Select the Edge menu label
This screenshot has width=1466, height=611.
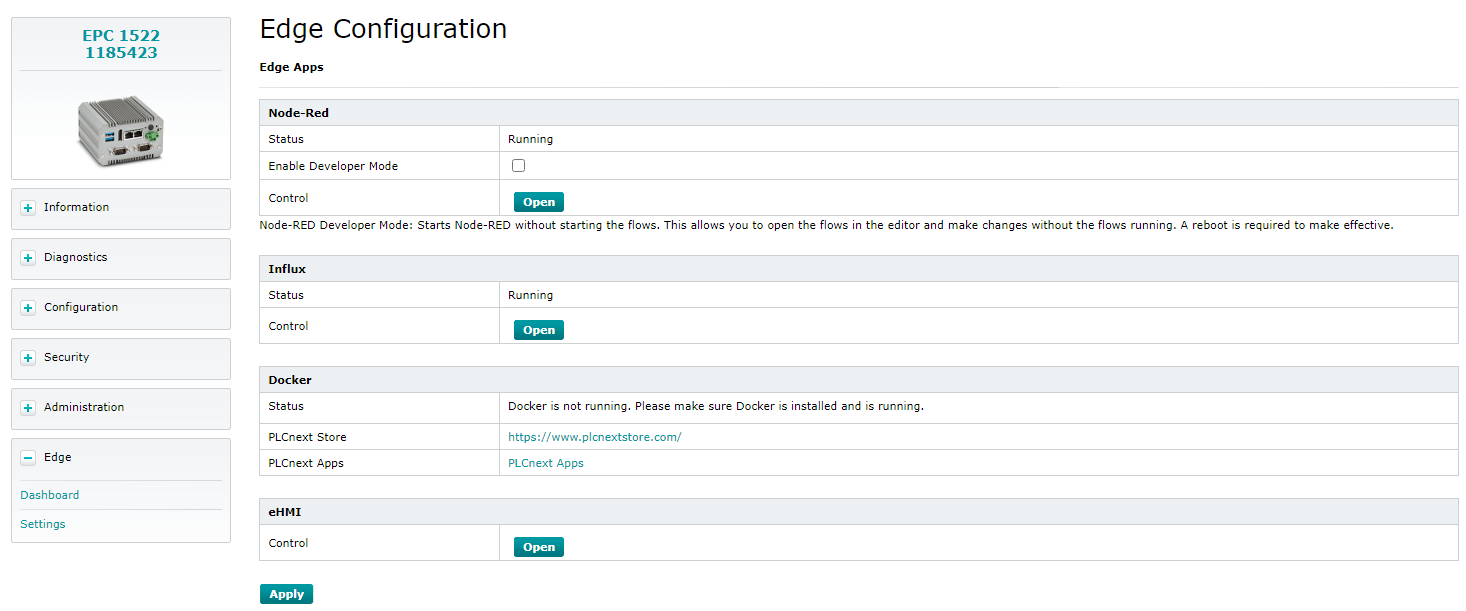pyautogui.click(x=58, y=457)
